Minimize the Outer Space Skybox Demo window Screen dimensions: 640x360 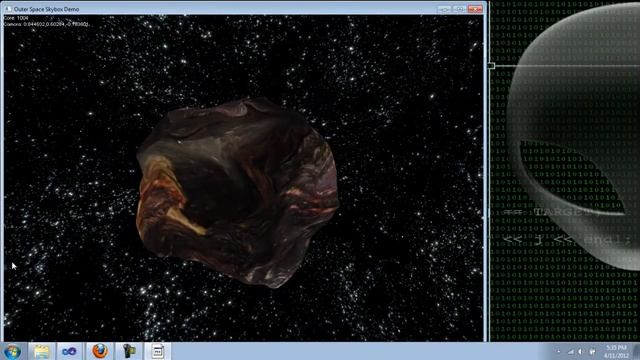[x=444, y=9]
